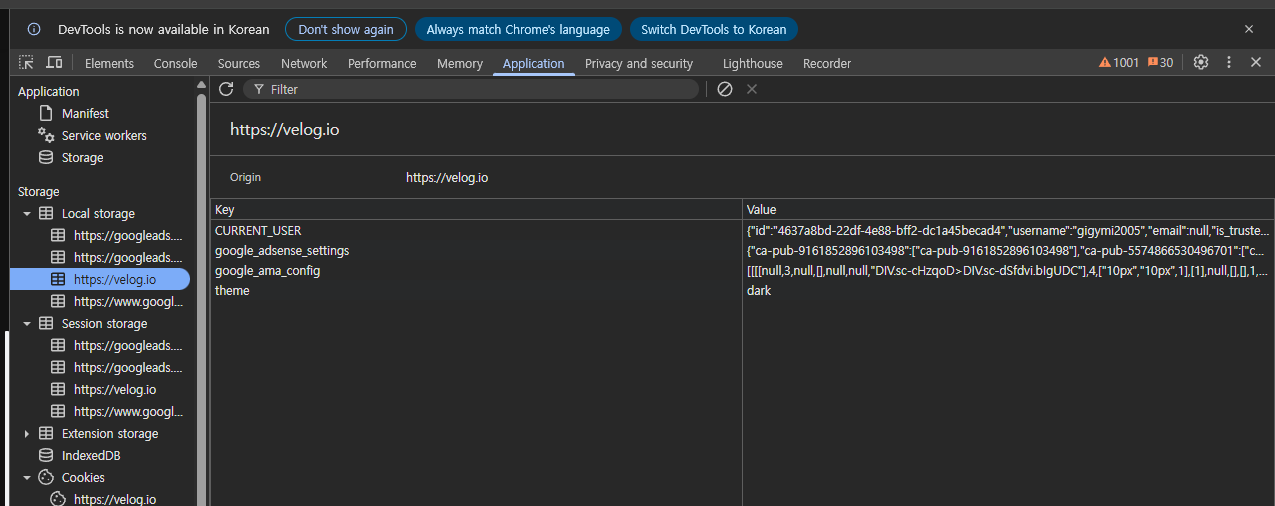Dismiss the Korean language infobar
Viewport: 1275px width, 506px height.
[1249, 29]
